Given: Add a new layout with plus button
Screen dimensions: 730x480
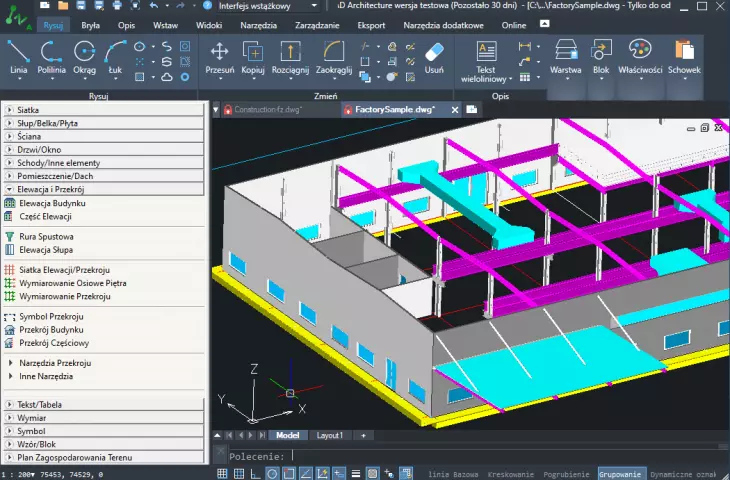Looking at the screenshot, I should (363, 435).
